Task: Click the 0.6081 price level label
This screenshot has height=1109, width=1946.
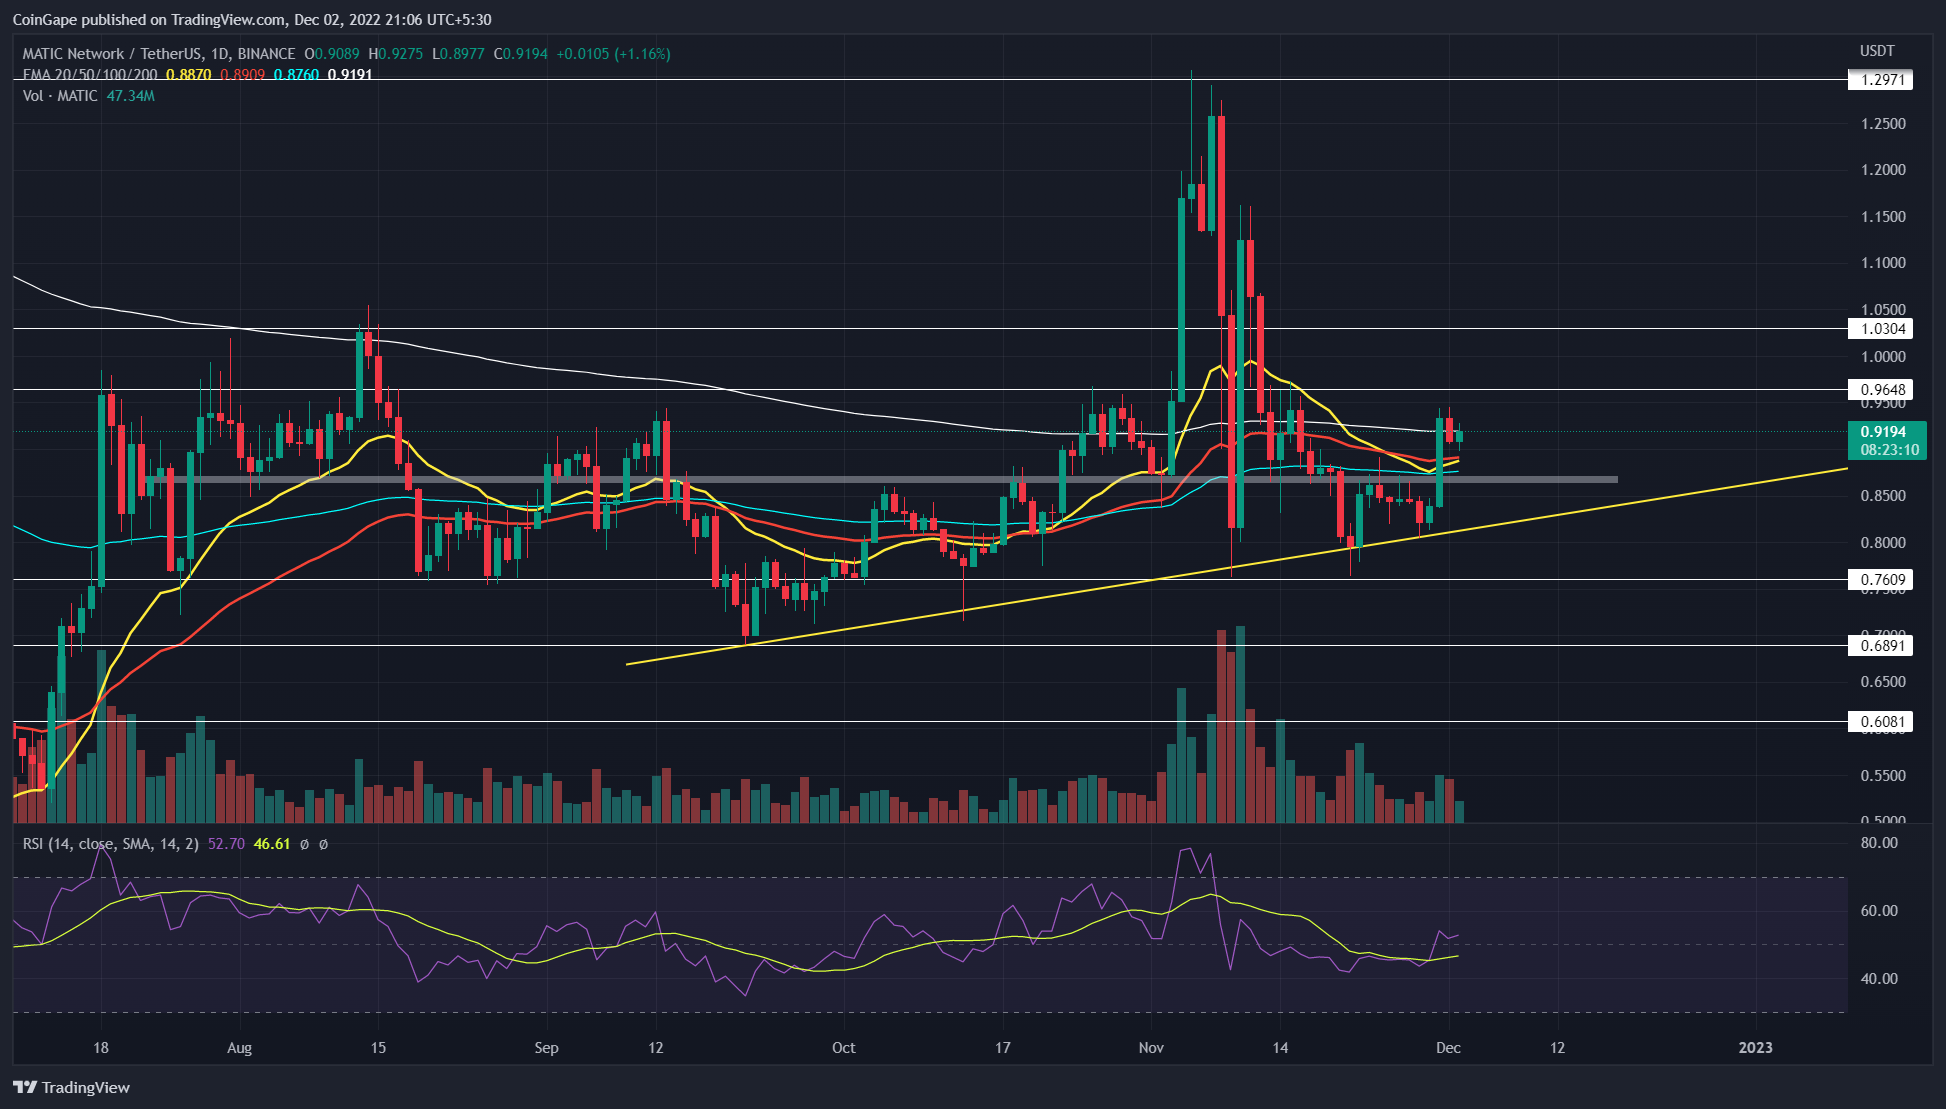Action: (1882, 722)
